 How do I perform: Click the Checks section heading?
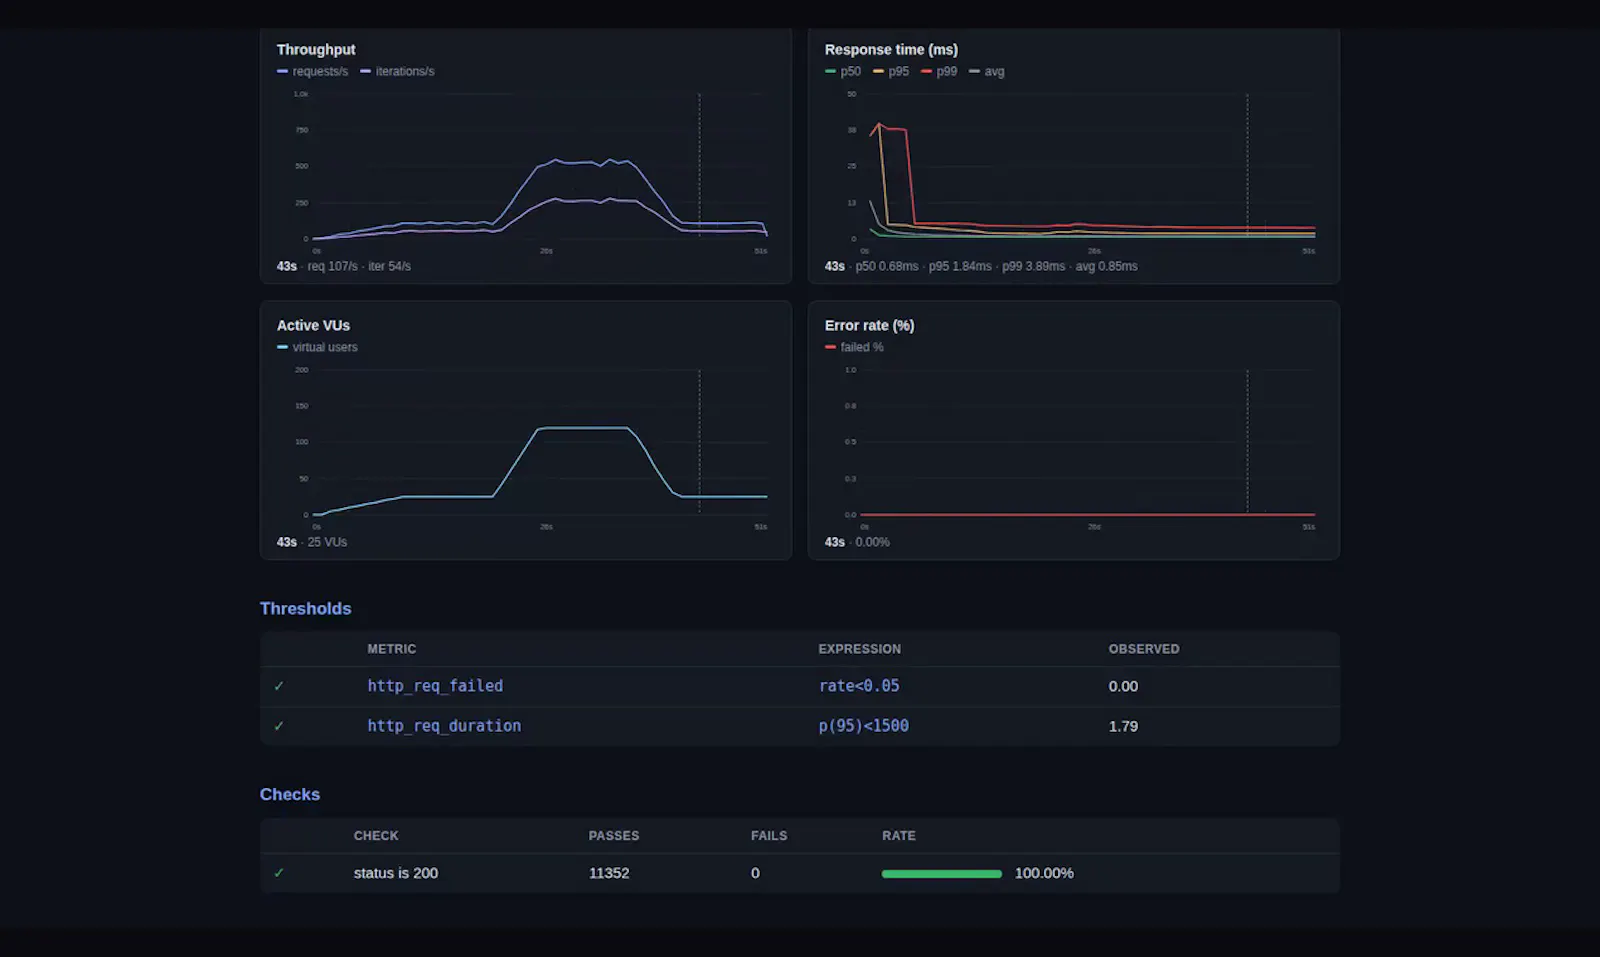(x=290, y=795)
